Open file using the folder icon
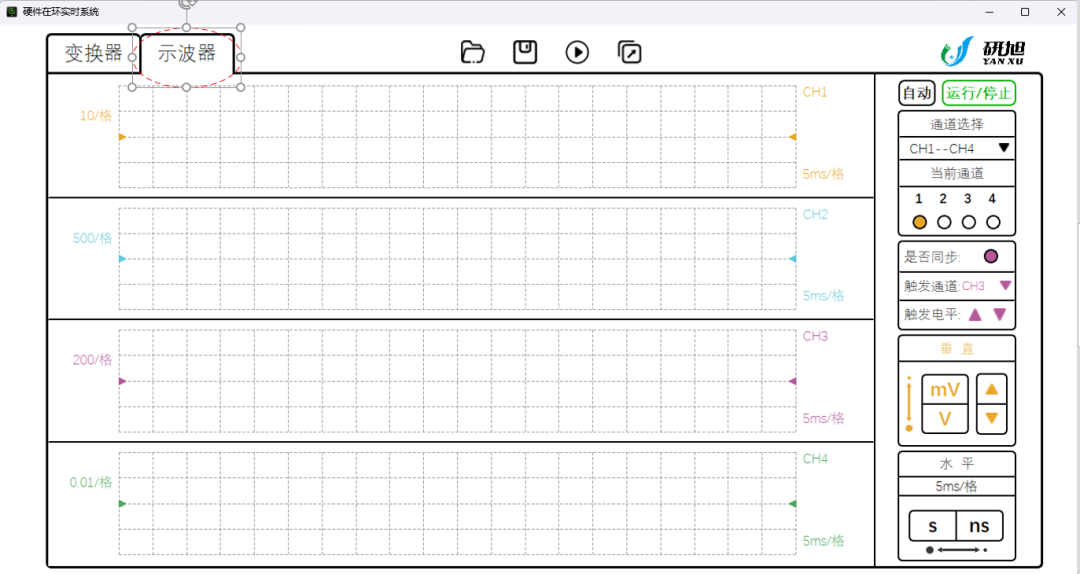The width and height of the screenshot is (1080, 574). point(472,52)
